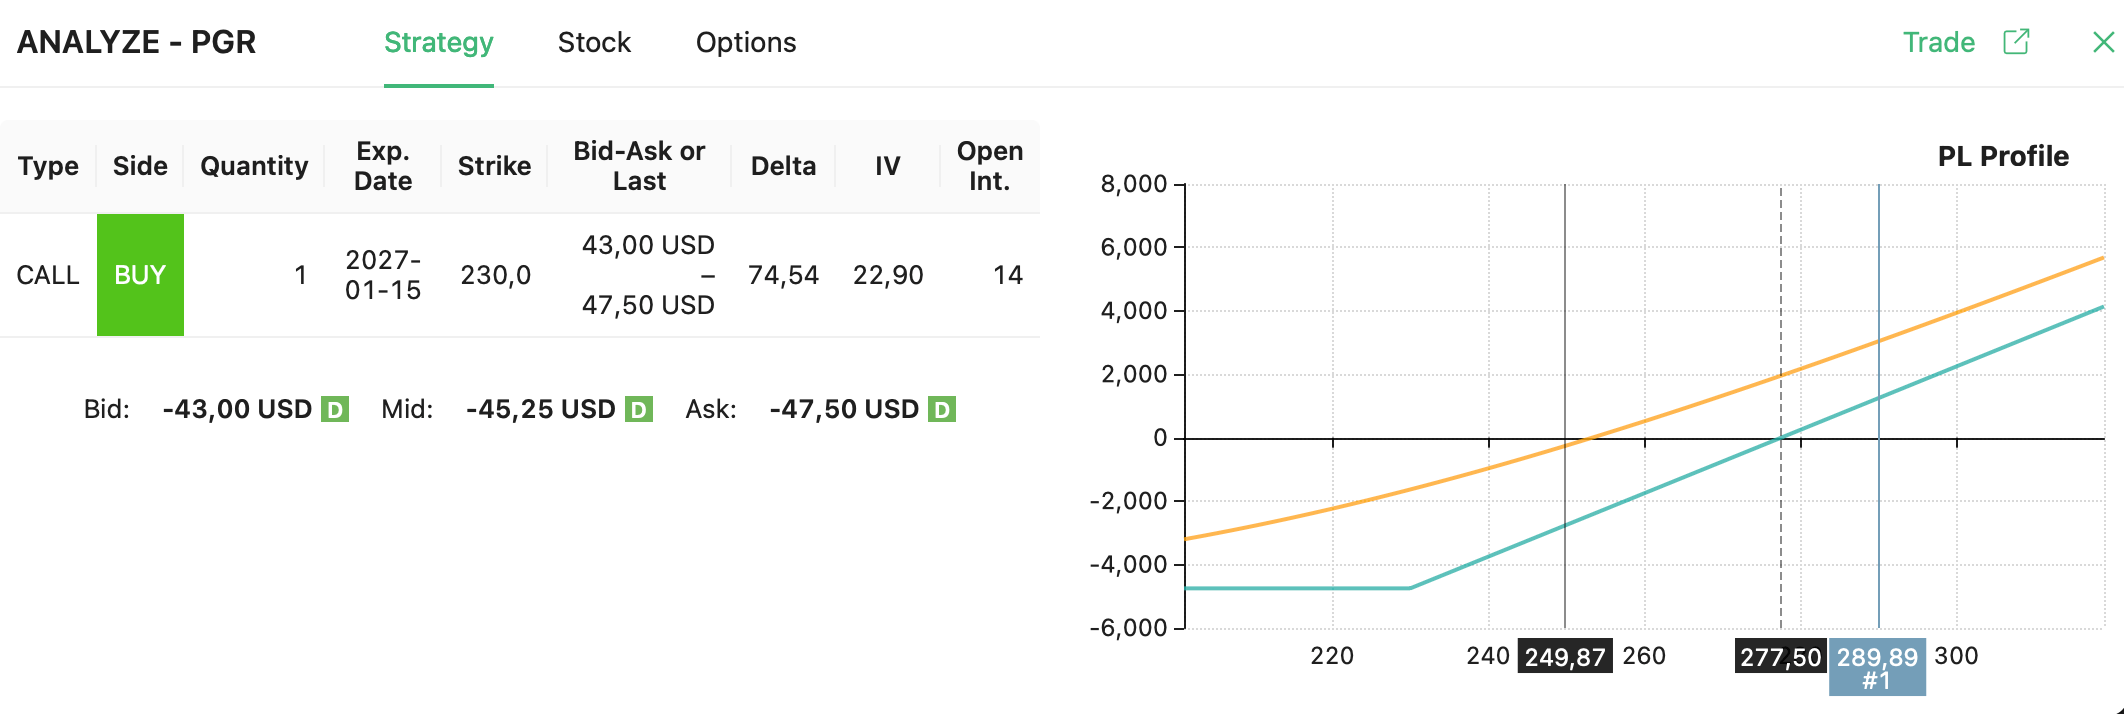Close the Analyze PGR panel

point(2103,42)
